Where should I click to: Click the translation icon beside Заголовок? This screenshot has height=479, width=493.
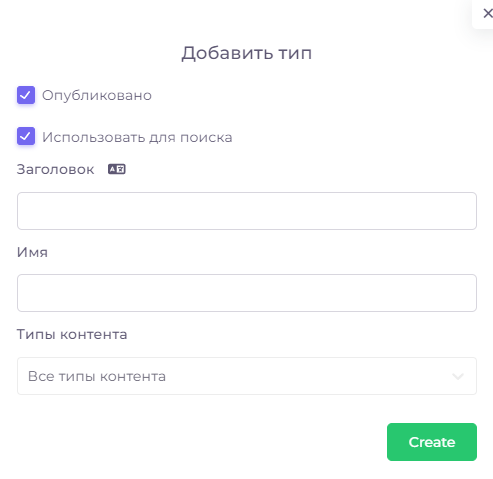[x=117, y=169]
